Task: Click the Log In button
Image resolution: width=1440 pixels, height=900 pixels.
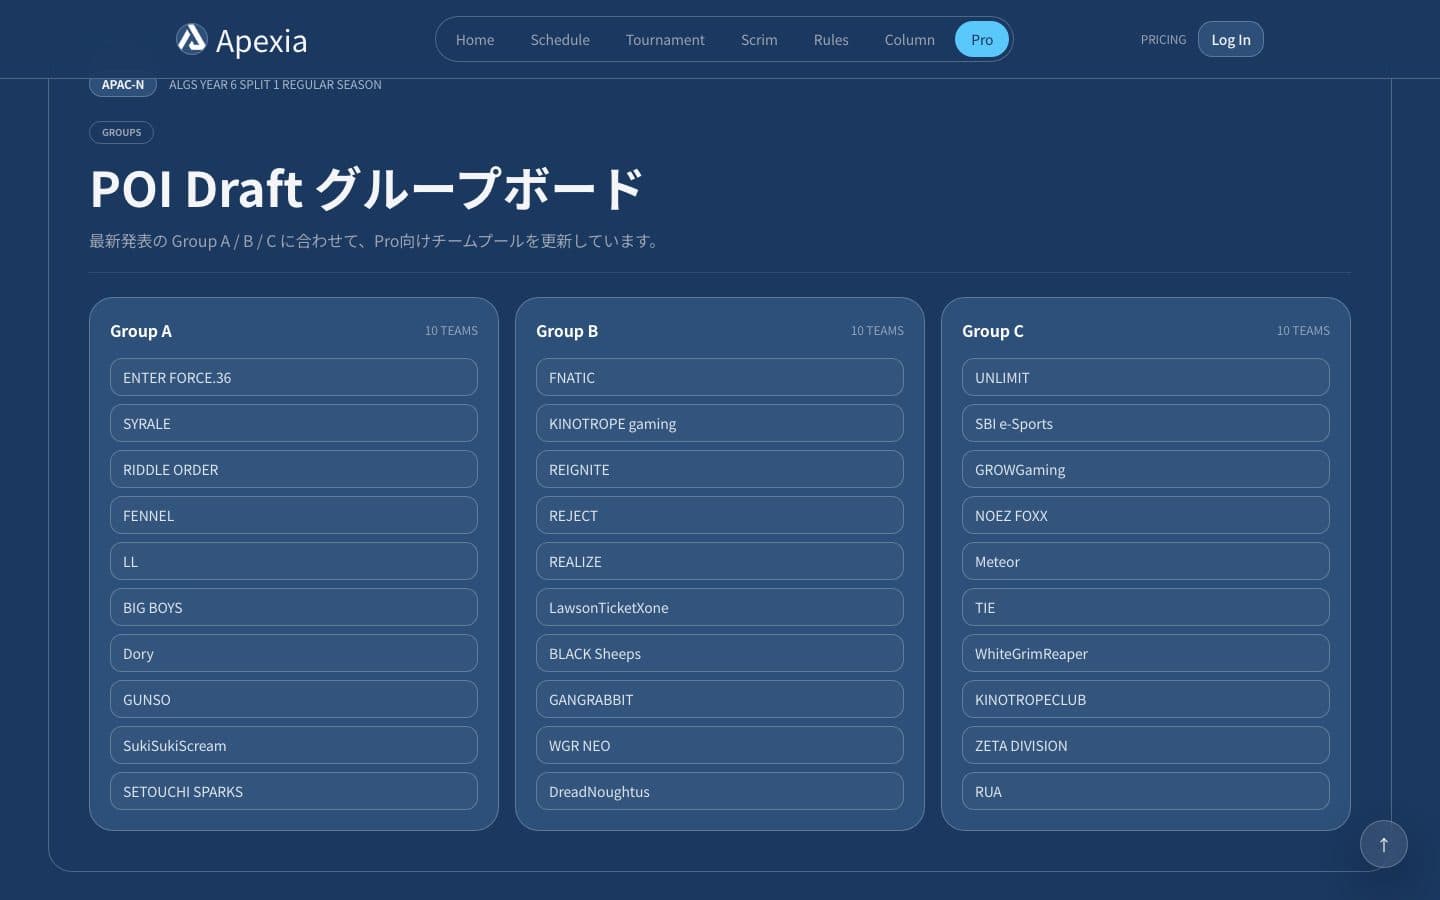Action: click(x=1231, y=40)
